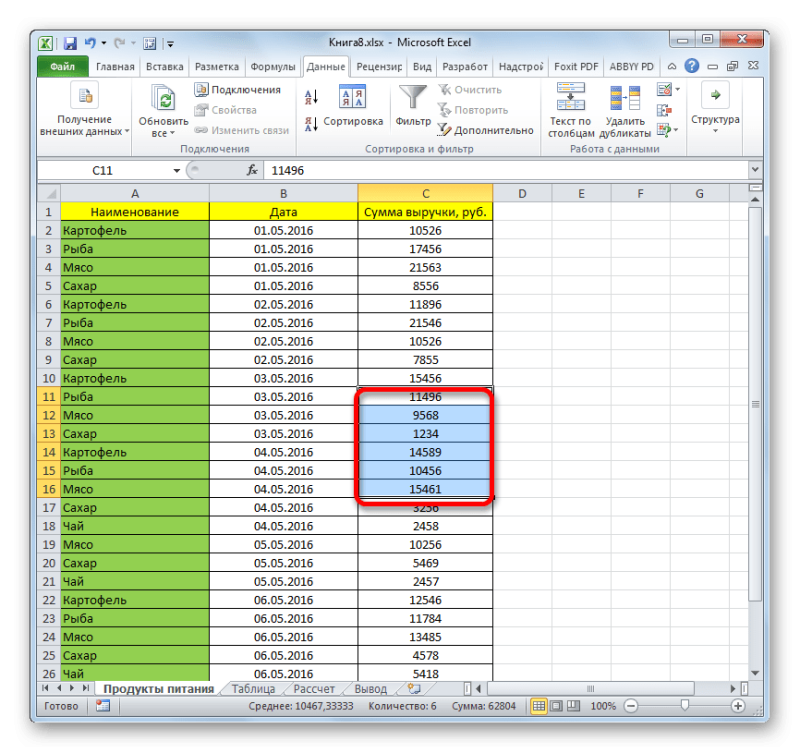Screen dimensions: 800x753
Task: Click the zoom slider handle
Action: (x=685, y=706)
